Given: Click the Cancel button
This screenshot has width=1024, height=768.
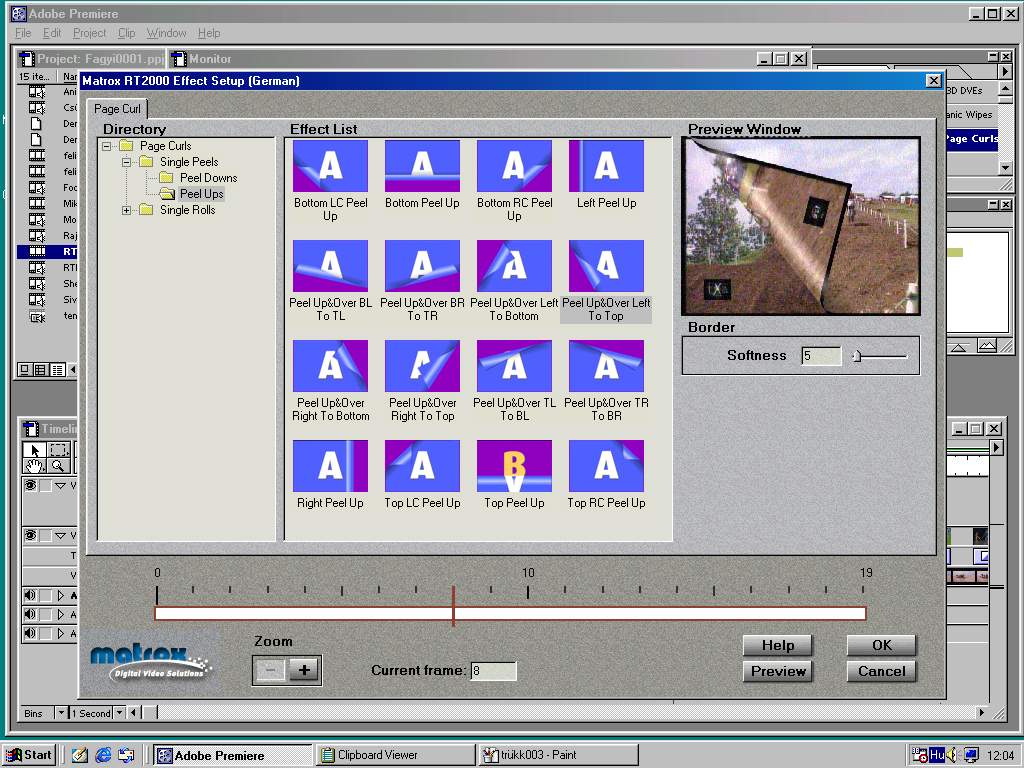Looking at the screenshot, I should pyautogui.click(x=882, y=671).
